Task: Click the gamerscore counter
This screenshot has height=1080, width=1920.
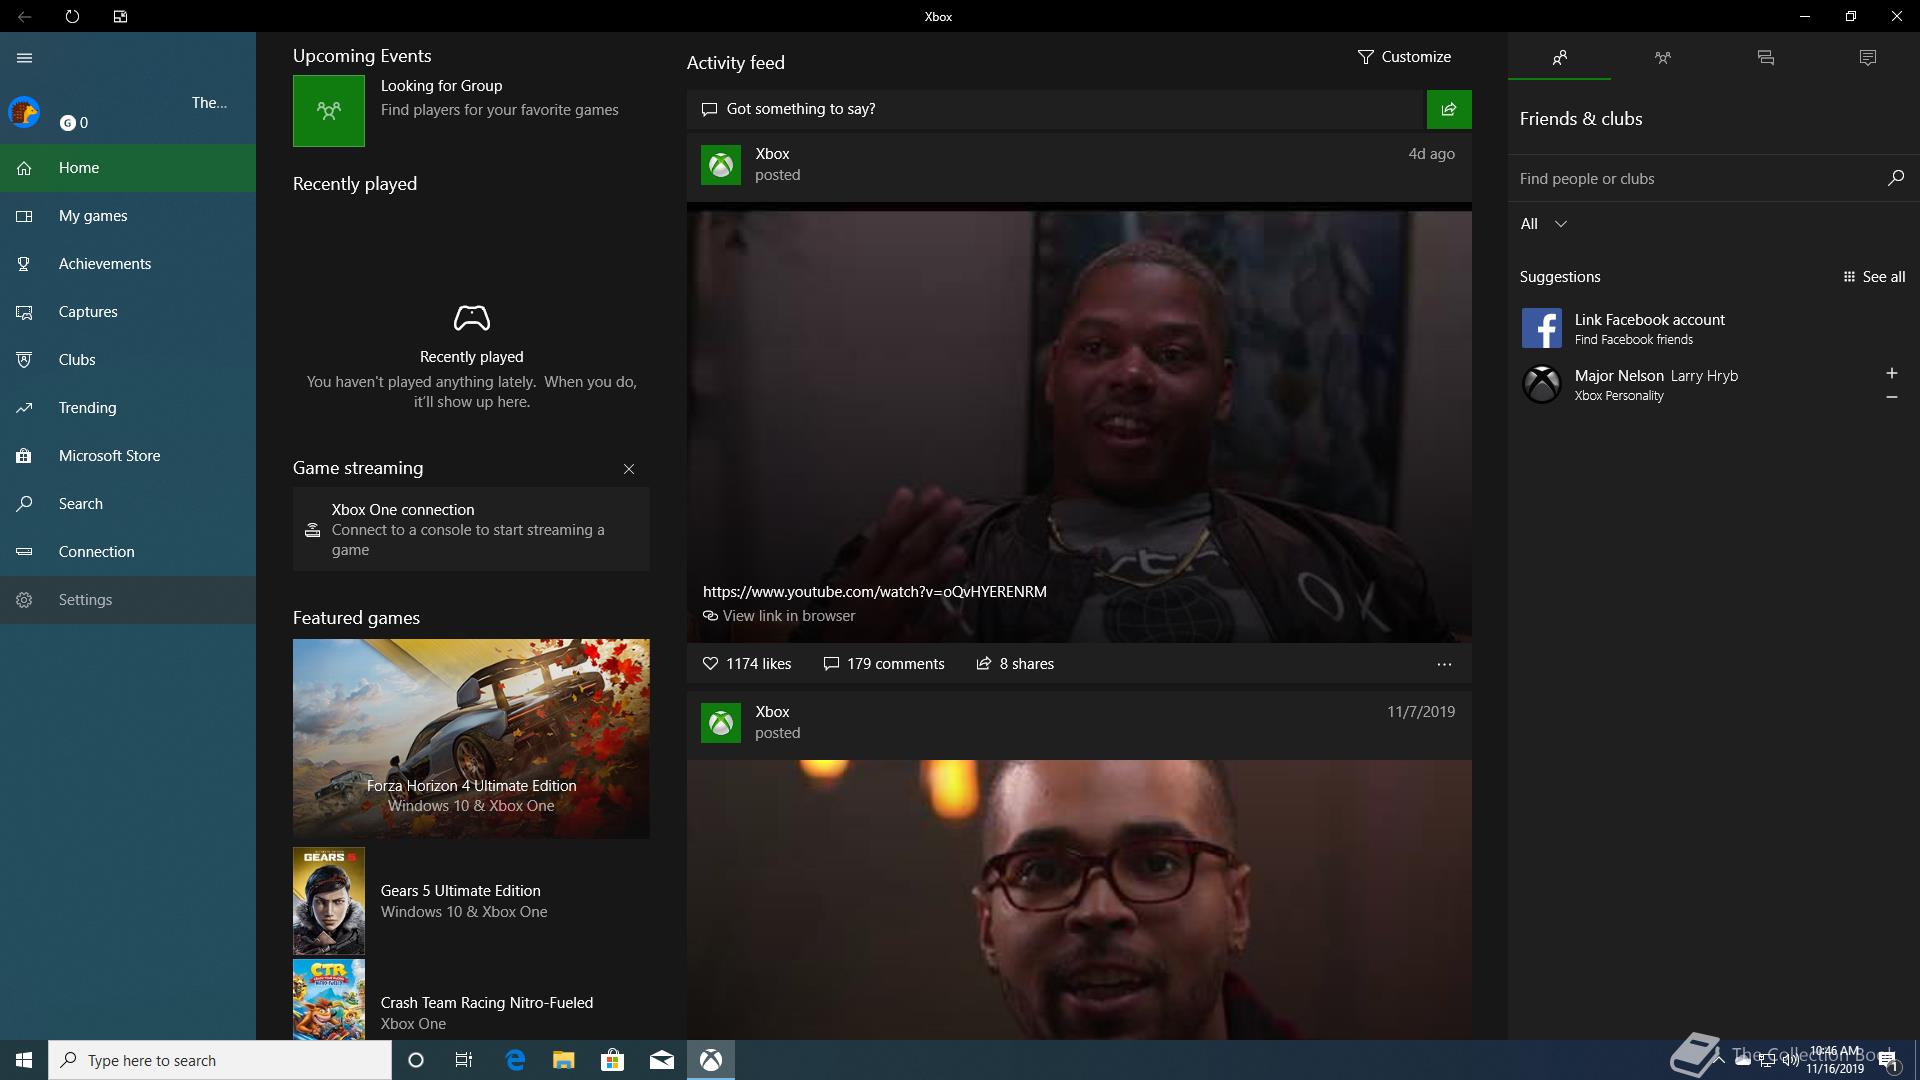Action: point(74,123)
